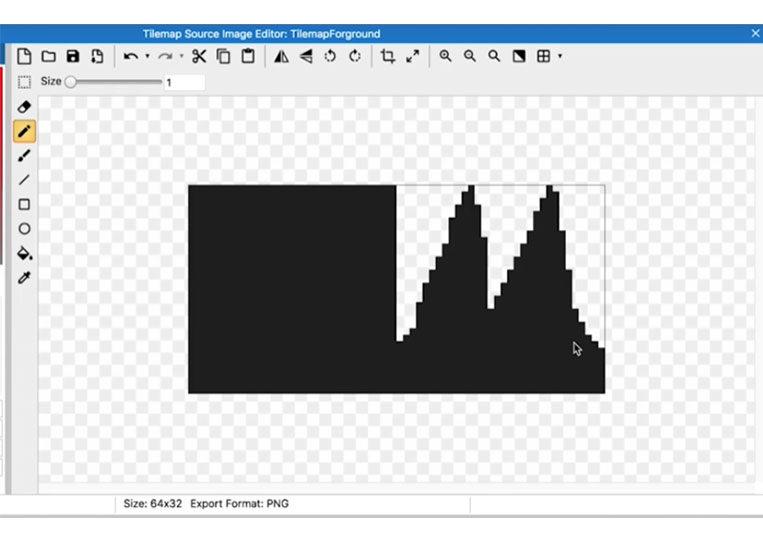
Task: Click the Size slider handle
Action: [71, 82]
